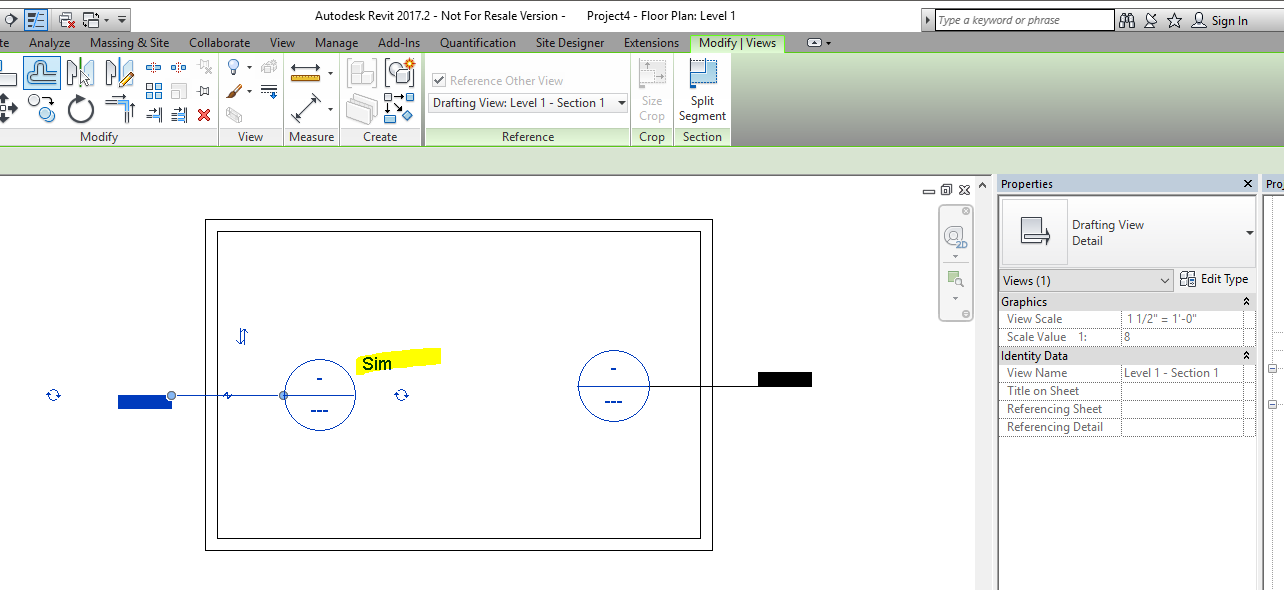Switch to the View ribbon tab

pos(281,42)
